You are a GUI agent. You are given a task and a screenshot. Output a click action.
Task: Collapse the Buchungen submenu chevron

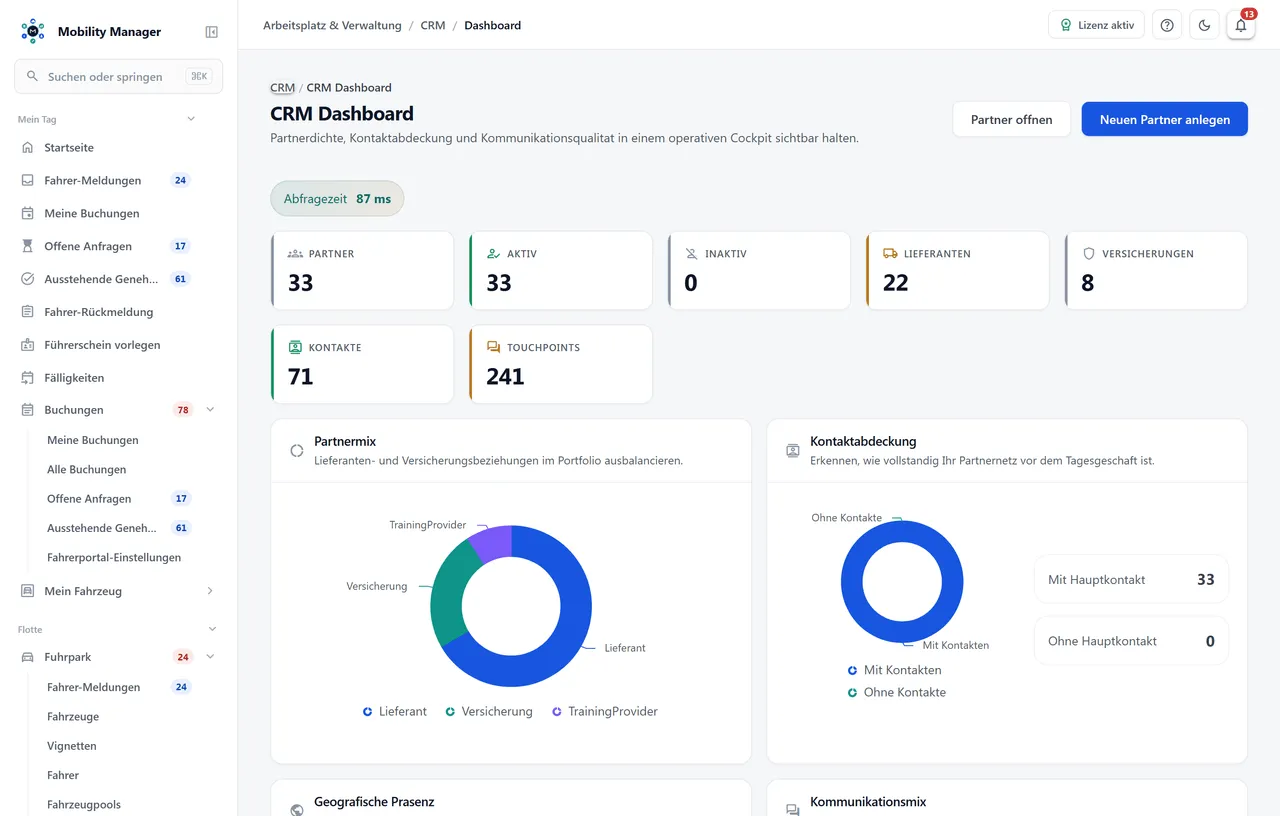click(x=210, y=410)
